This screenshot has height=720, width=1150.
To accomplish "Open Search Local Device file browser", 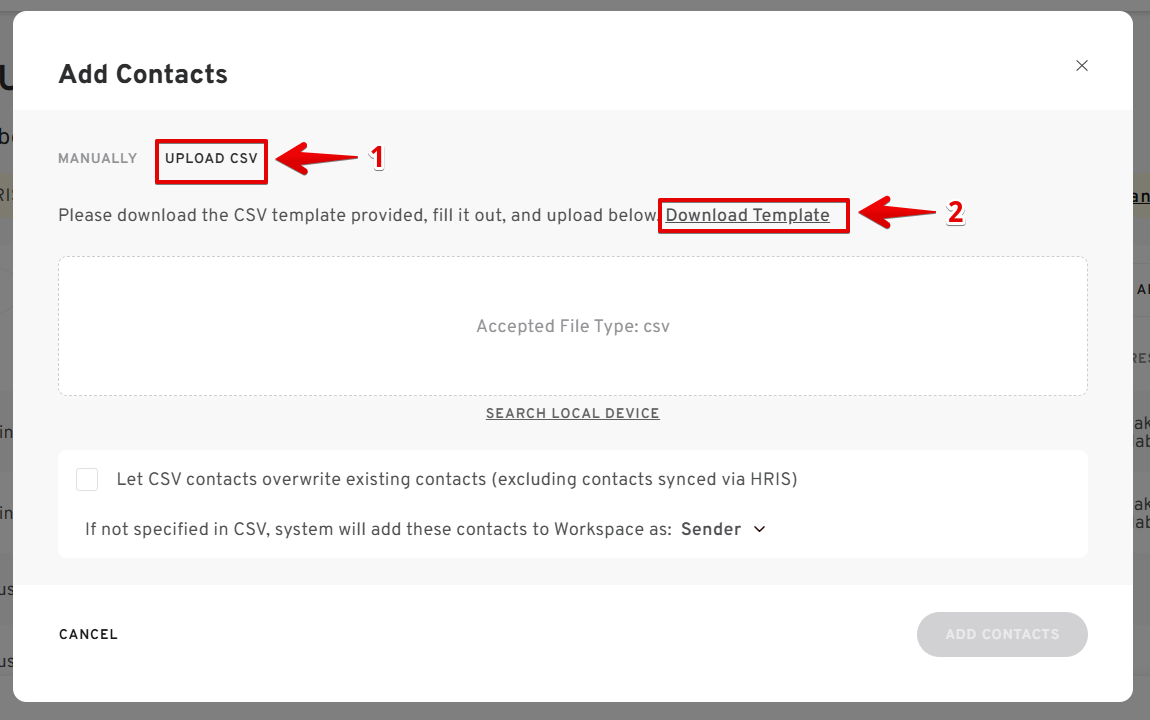I will 572,414.
